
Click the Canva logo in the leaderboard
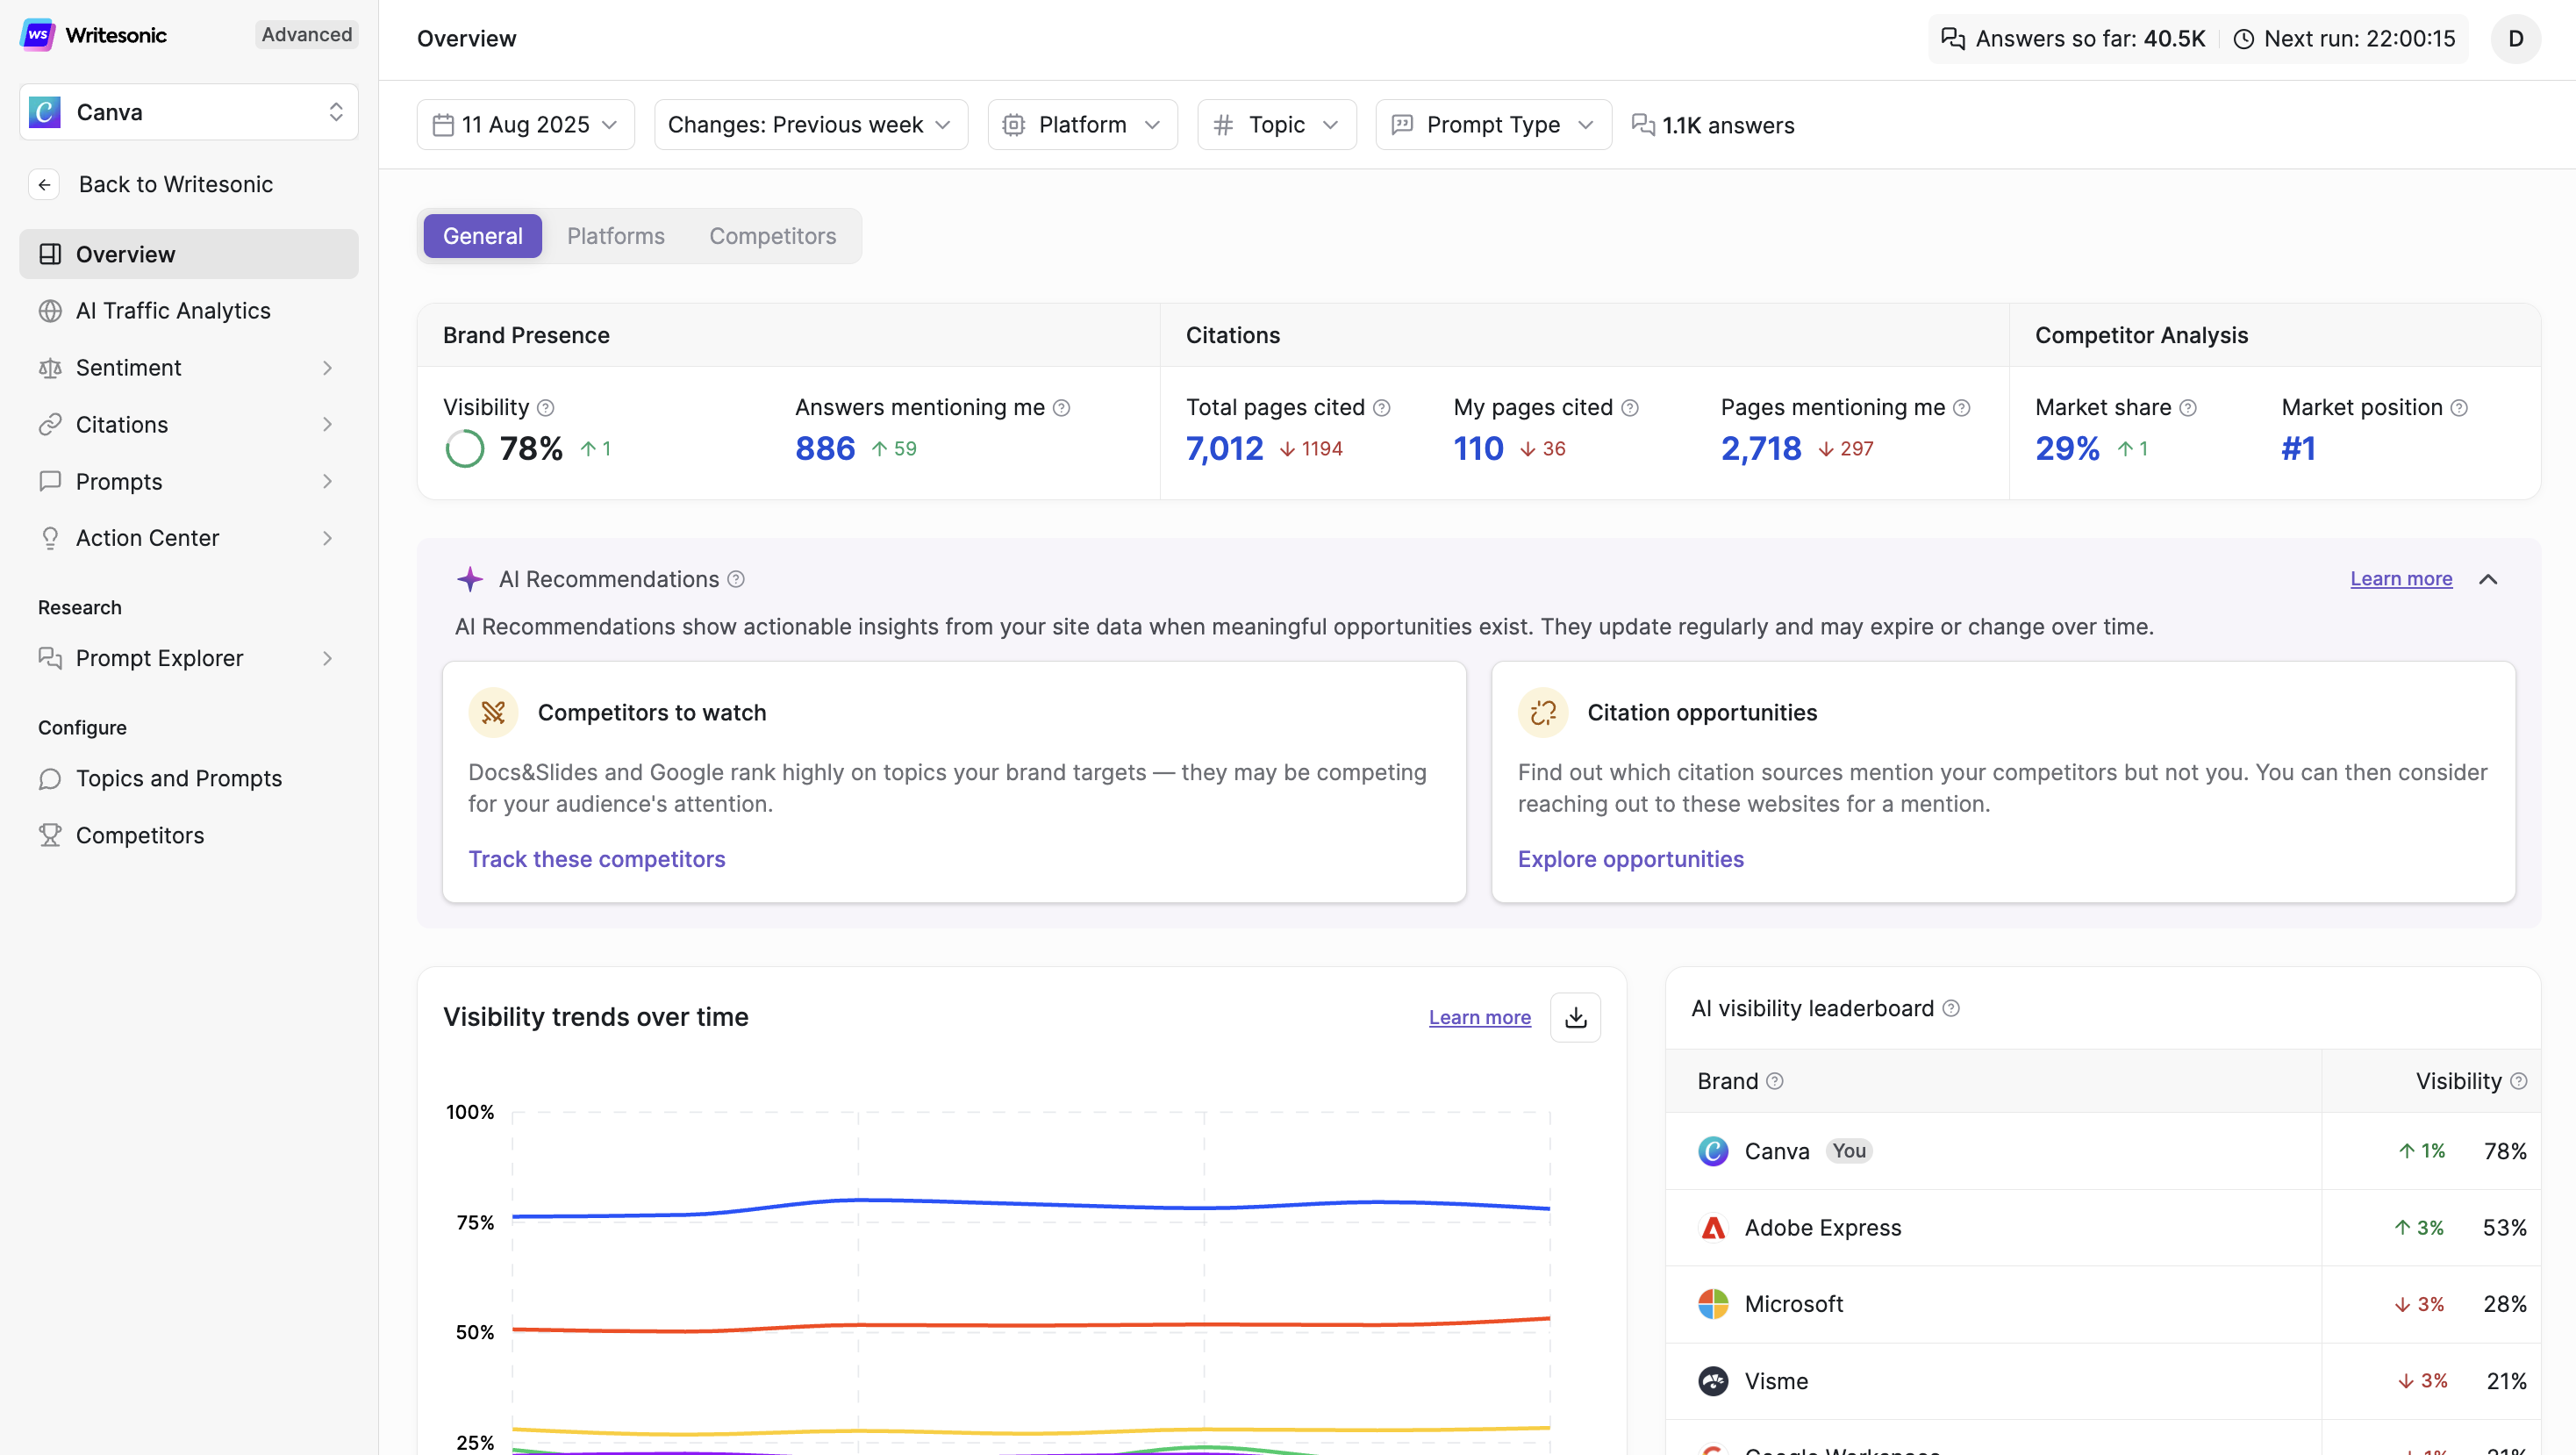click(x=1713, y=1151)
